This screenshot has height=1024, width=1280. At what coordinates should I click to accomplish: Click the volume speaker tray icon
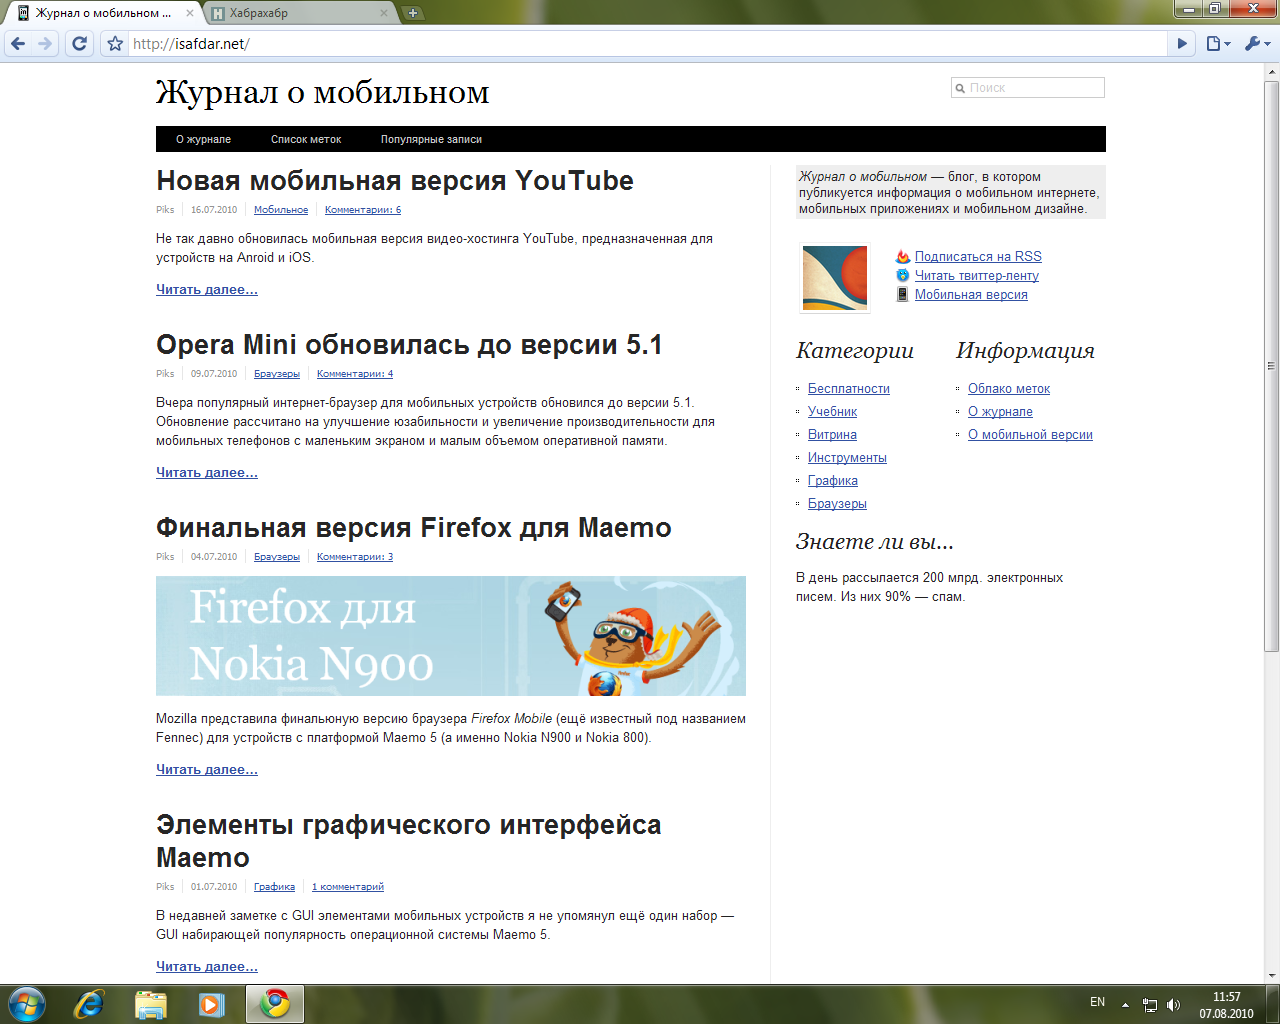[1173, 1005]
